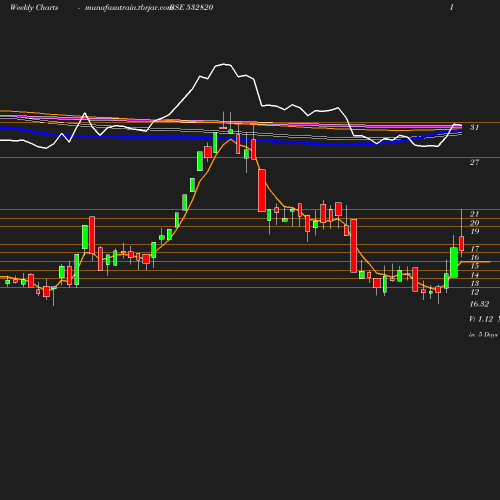Click the 'in 5 Days' text
The width and height of the screenshot is (500, 500).
(483, 335)
